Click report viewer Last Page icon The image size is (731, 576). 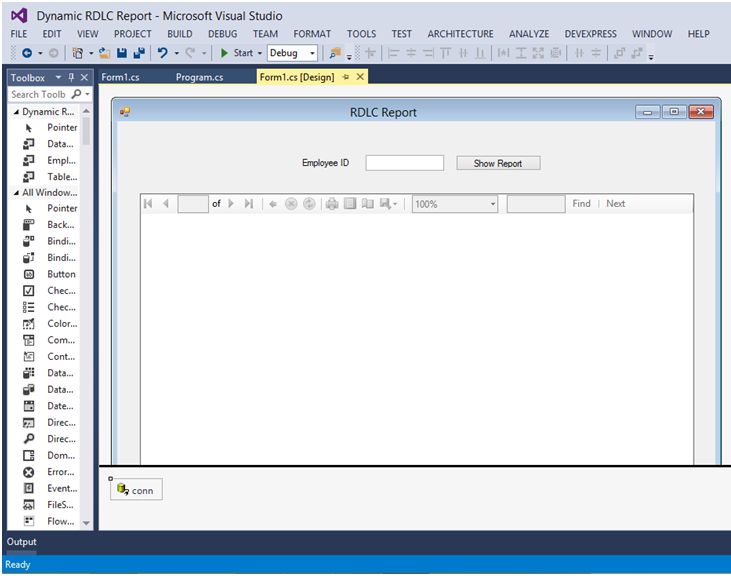coord(248,204)
